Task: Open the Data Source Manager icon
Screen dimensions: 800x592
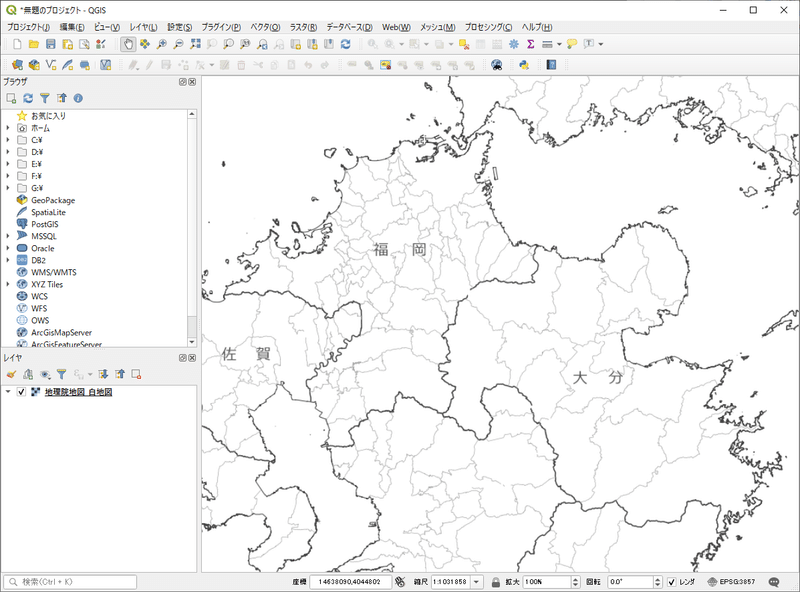Action: point(17,65)
